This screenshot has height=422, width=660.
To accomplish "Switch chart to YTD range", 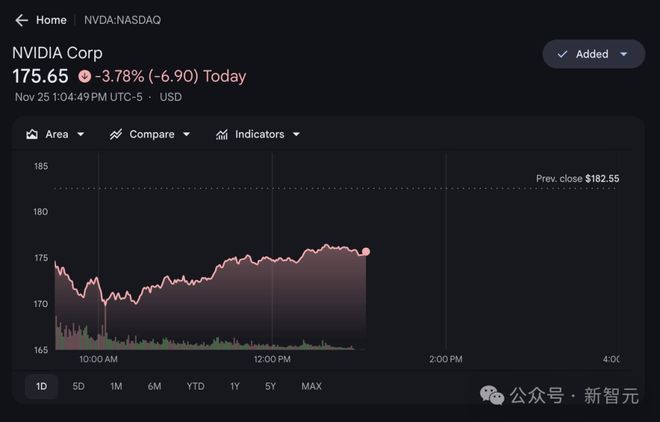I will pos(195,386).
